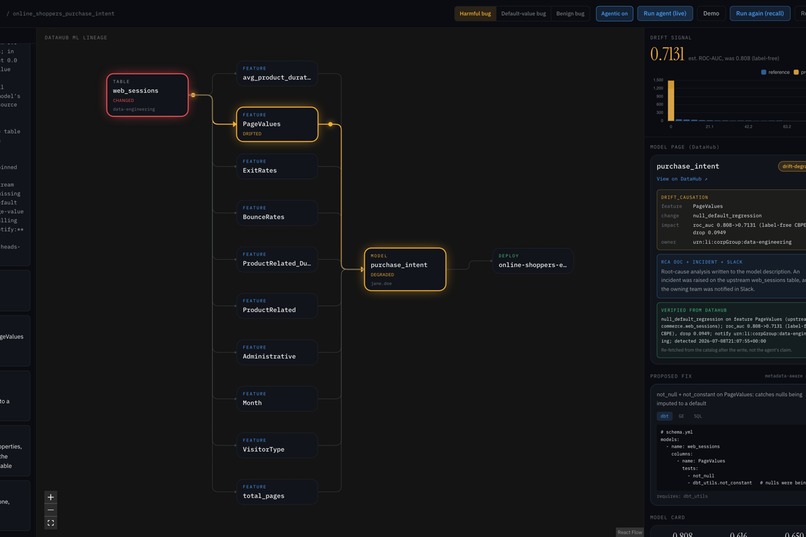The height and width of the screenshot is (537, 806).
Task: Select the BounceRates feature node
Action: tap(277, 213)
